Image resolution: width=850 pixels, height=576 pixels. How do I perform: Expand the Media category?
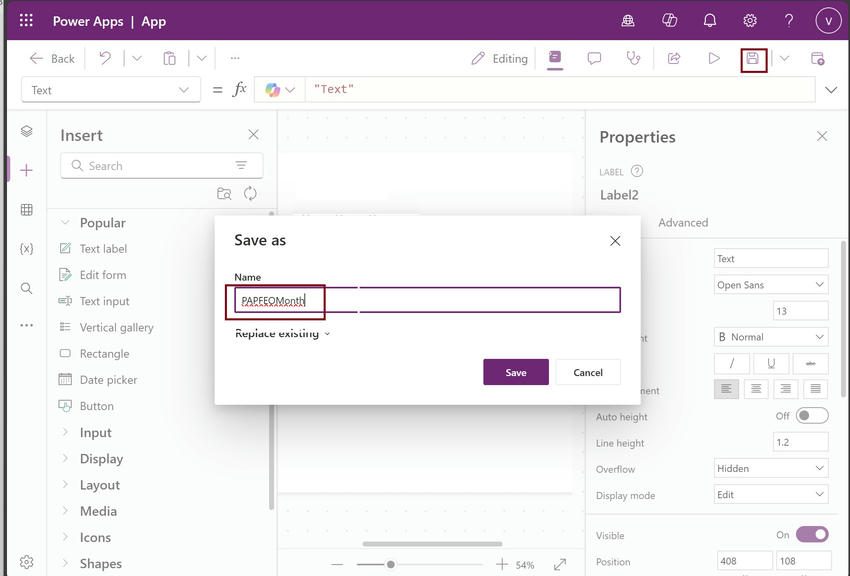[x=65, y=510]
